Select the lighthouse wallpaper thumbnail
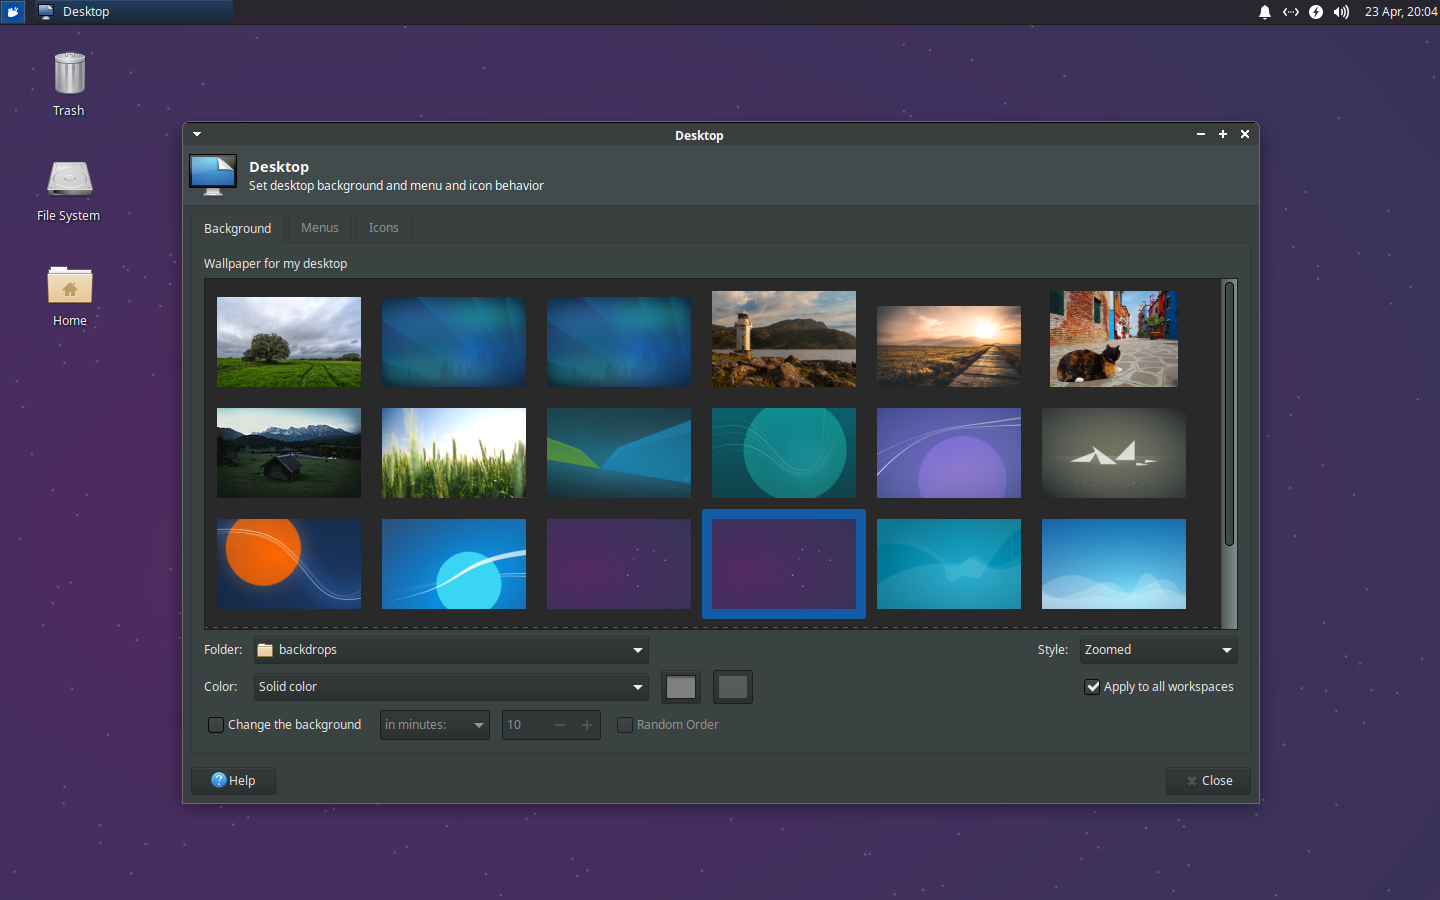 (x=783, y=339)
